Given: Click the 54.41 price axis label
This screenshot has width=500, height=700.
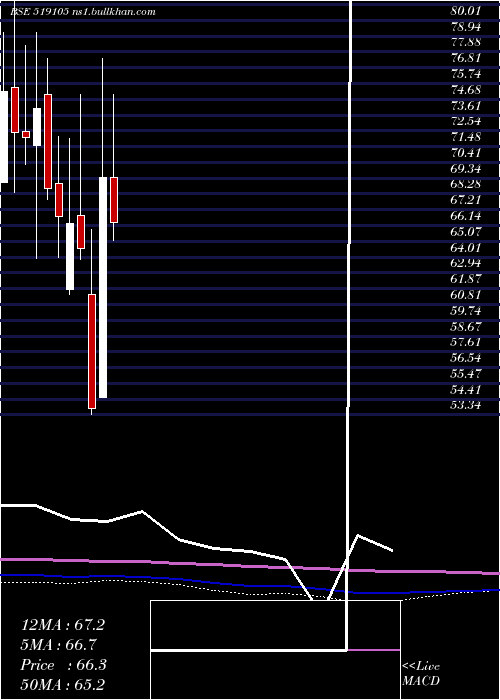Looking at the screenshot, I should pyautogui.click(x=466, y=390).
